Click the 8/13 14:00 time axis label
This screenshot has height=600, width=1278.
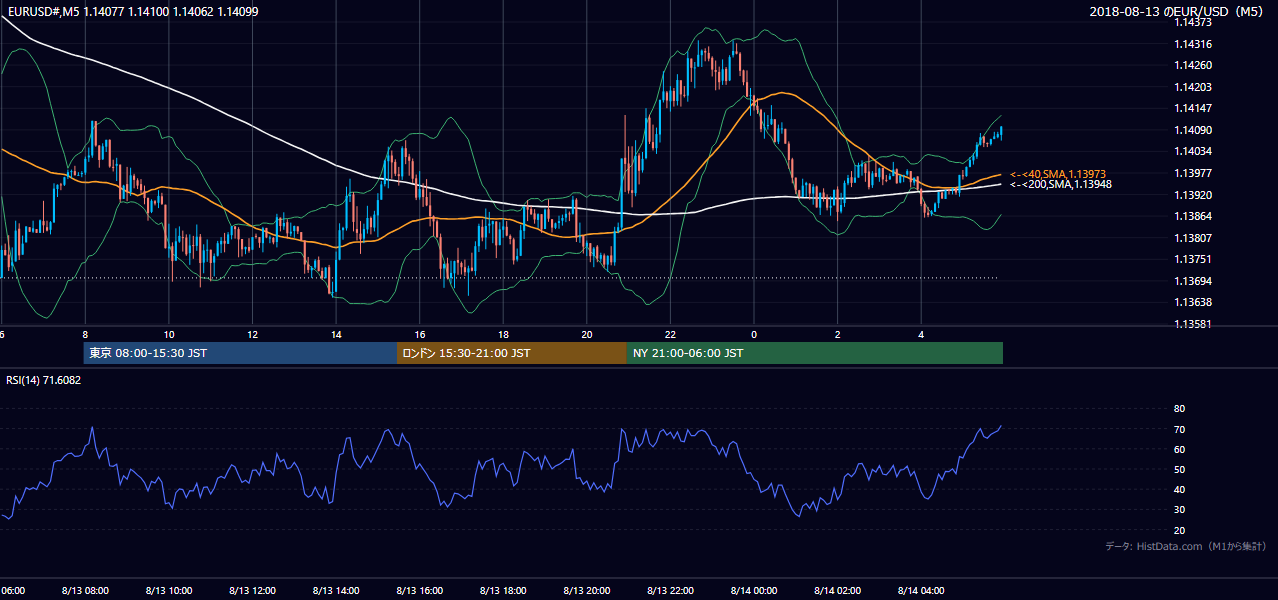[x=336, y=591]
